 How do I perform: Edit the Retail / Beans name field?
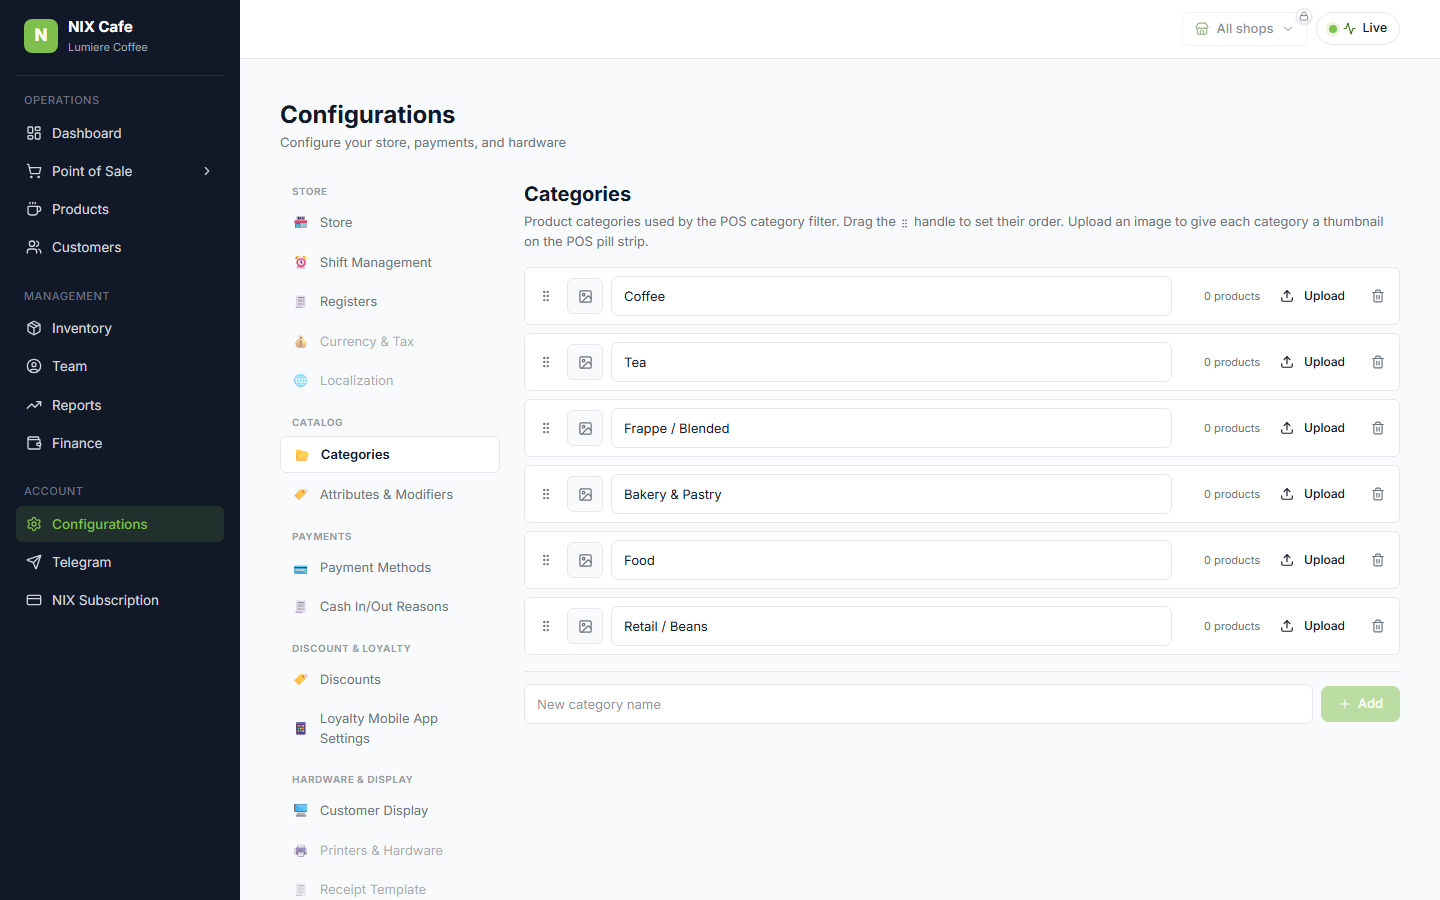[891, 626]
